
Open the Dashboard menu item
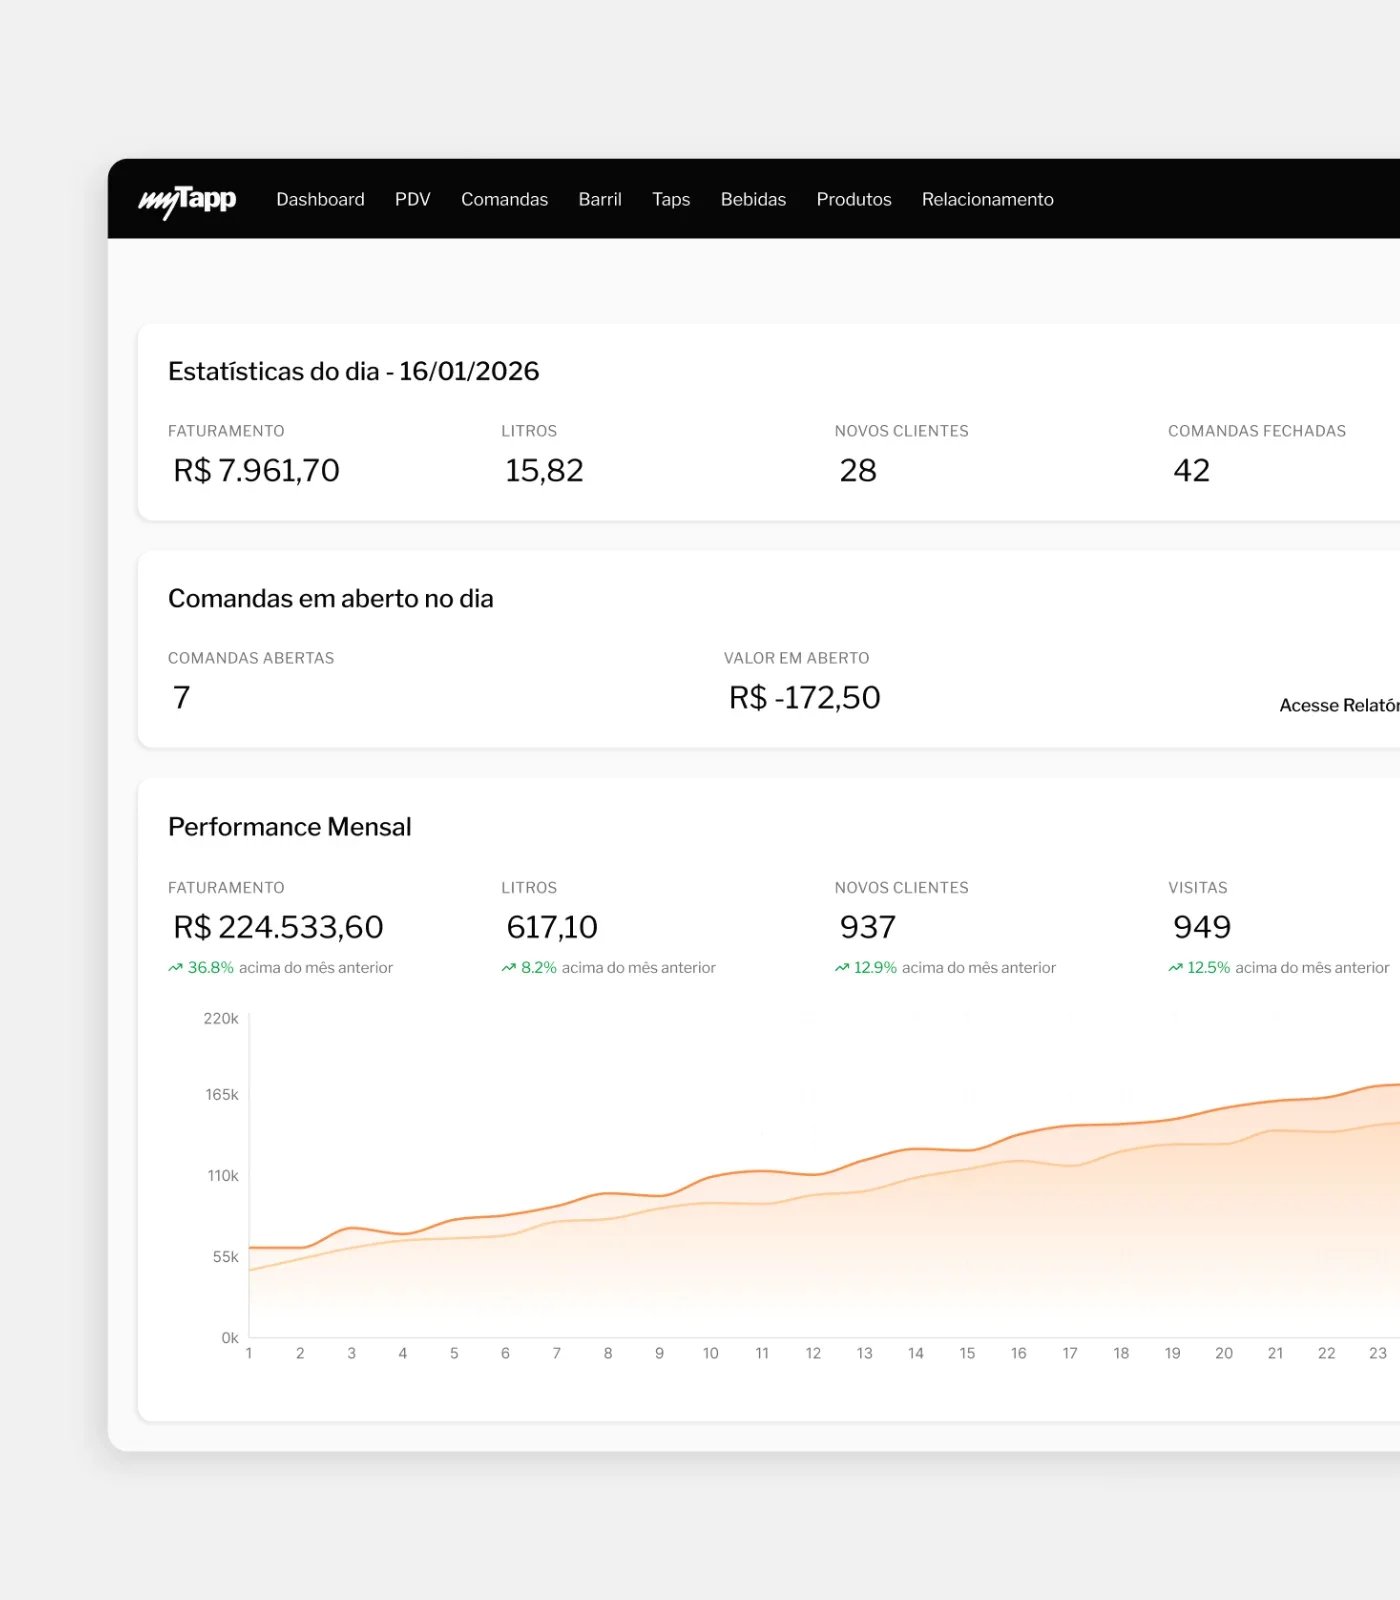[320, 199]
